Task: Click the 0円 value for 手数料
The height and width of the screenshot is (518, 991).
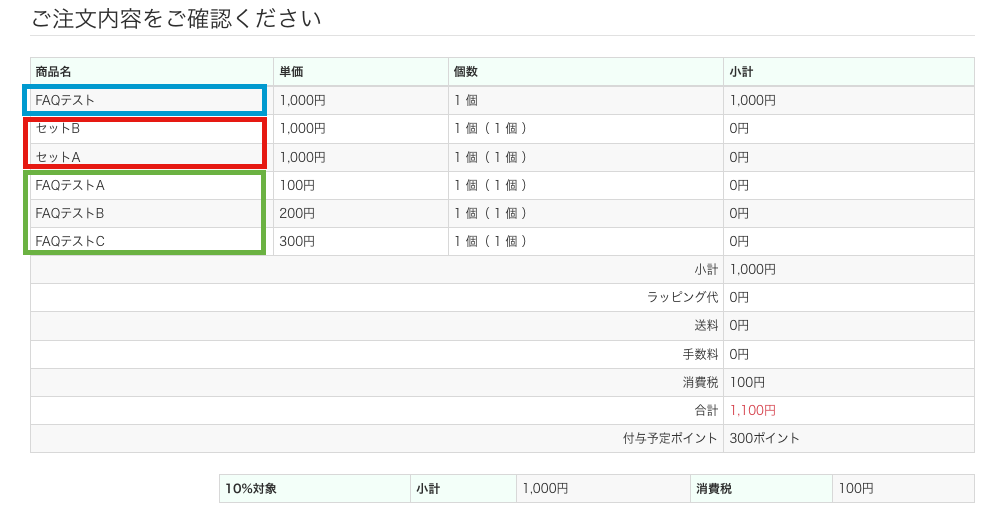Action: (x=739, y=354)
